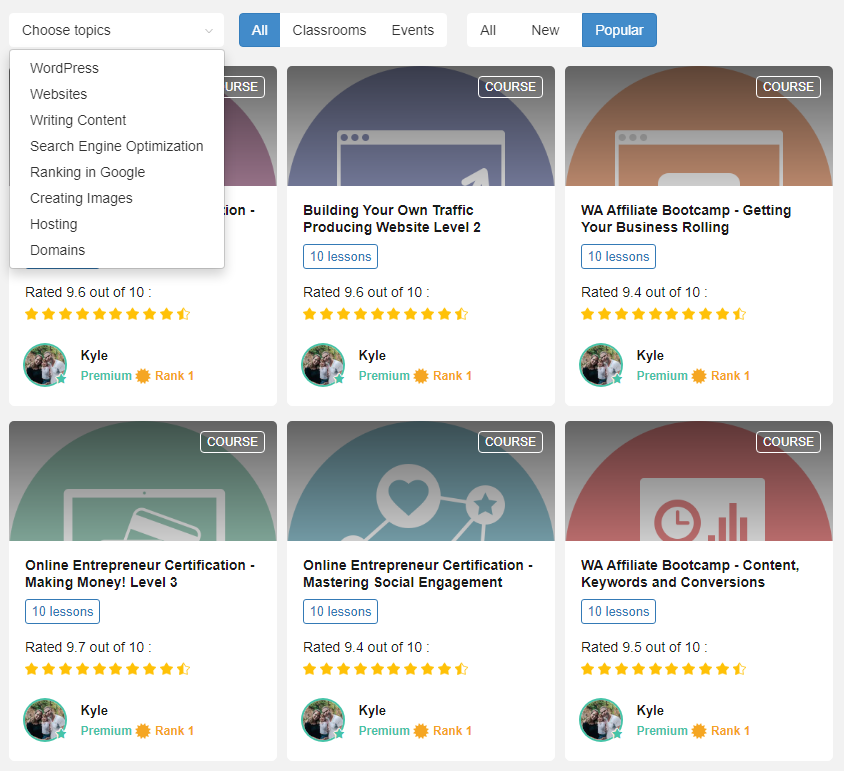Click Rank 1 badge on Traffic Producing Website card
Image resolution: width=844 pixels, height=771 pixels.
(x=443, y=376)
